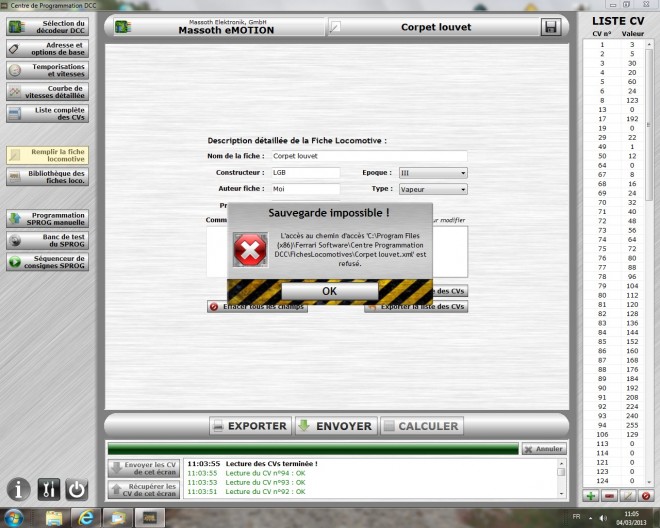Viewport: 660px width, 528px height.
Task: Select CV 1 row in Liste CV
Action: [615, 45]
